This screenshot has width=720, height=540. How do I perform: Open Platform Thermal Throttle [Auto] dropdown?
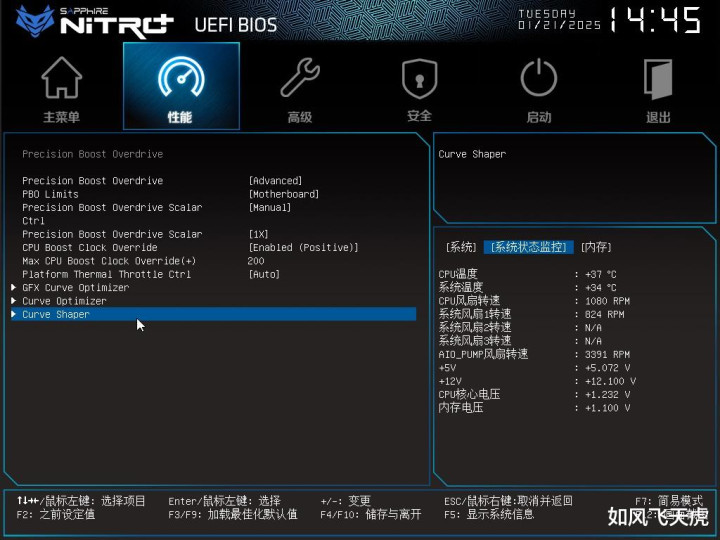click(x=264, y=274)
